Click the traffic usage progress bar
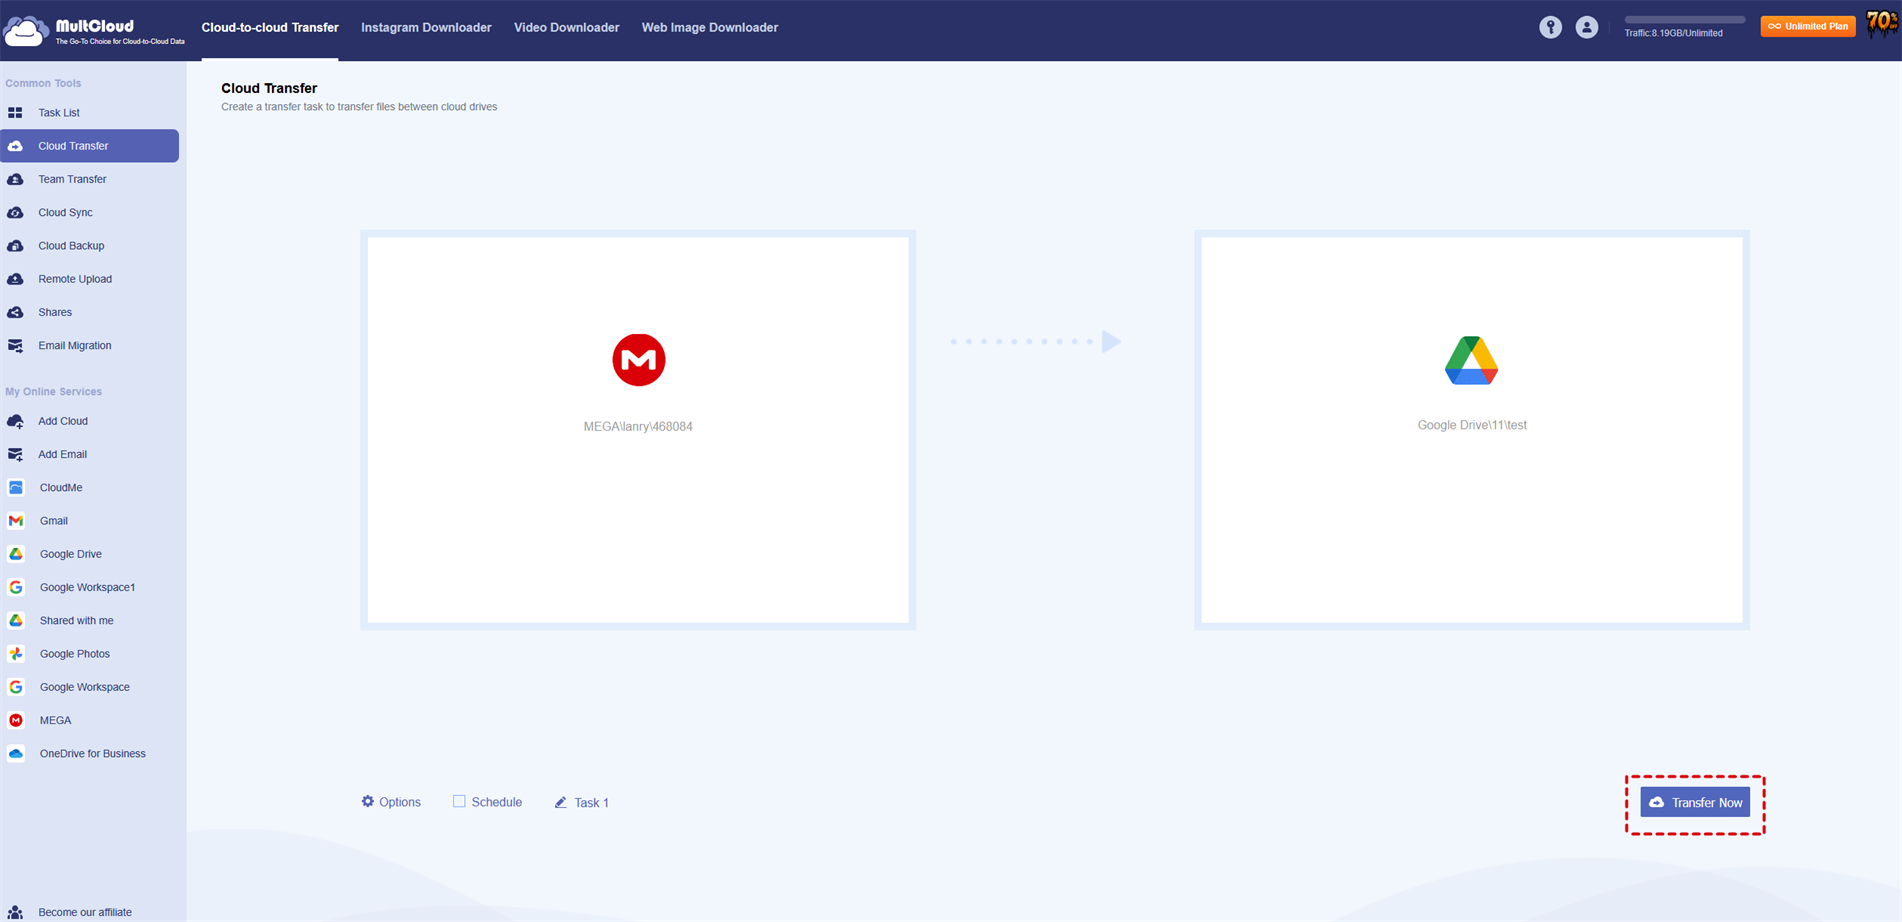Screen dimensions: 1902x922 [1685, 20]
